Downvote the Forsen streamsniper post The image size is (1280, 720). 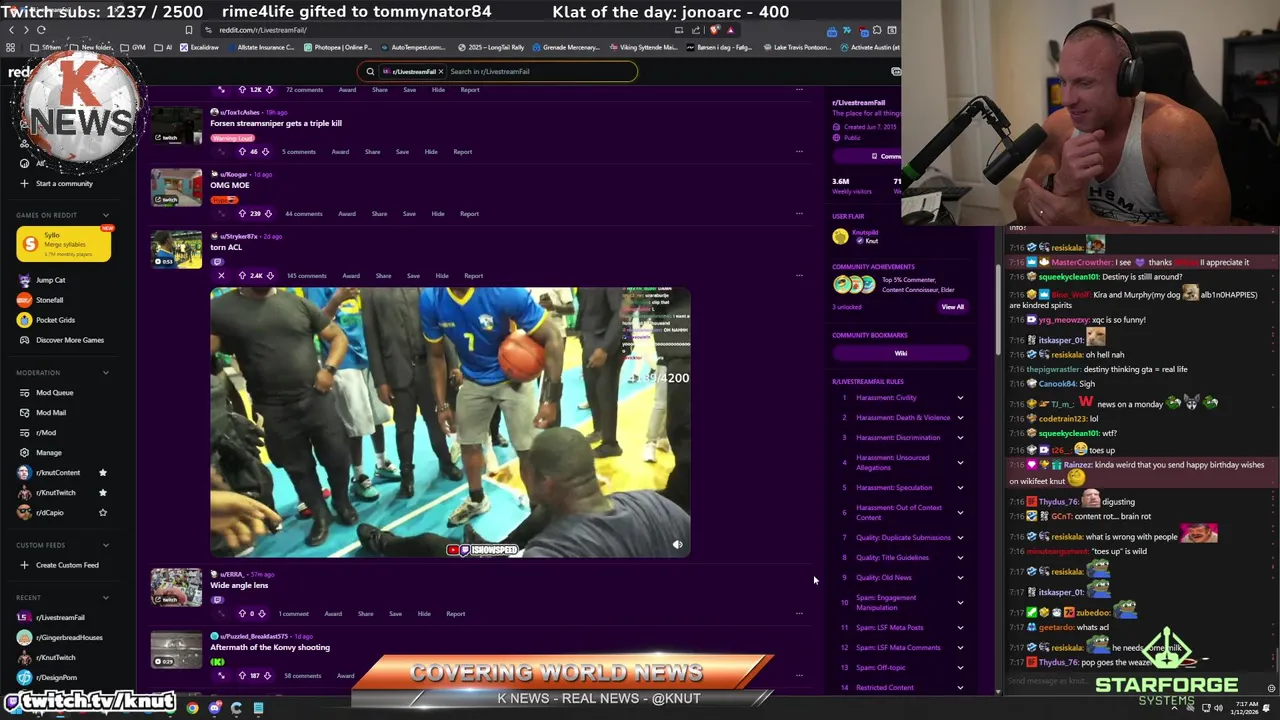pyautogui.click(x=265, y=151)
